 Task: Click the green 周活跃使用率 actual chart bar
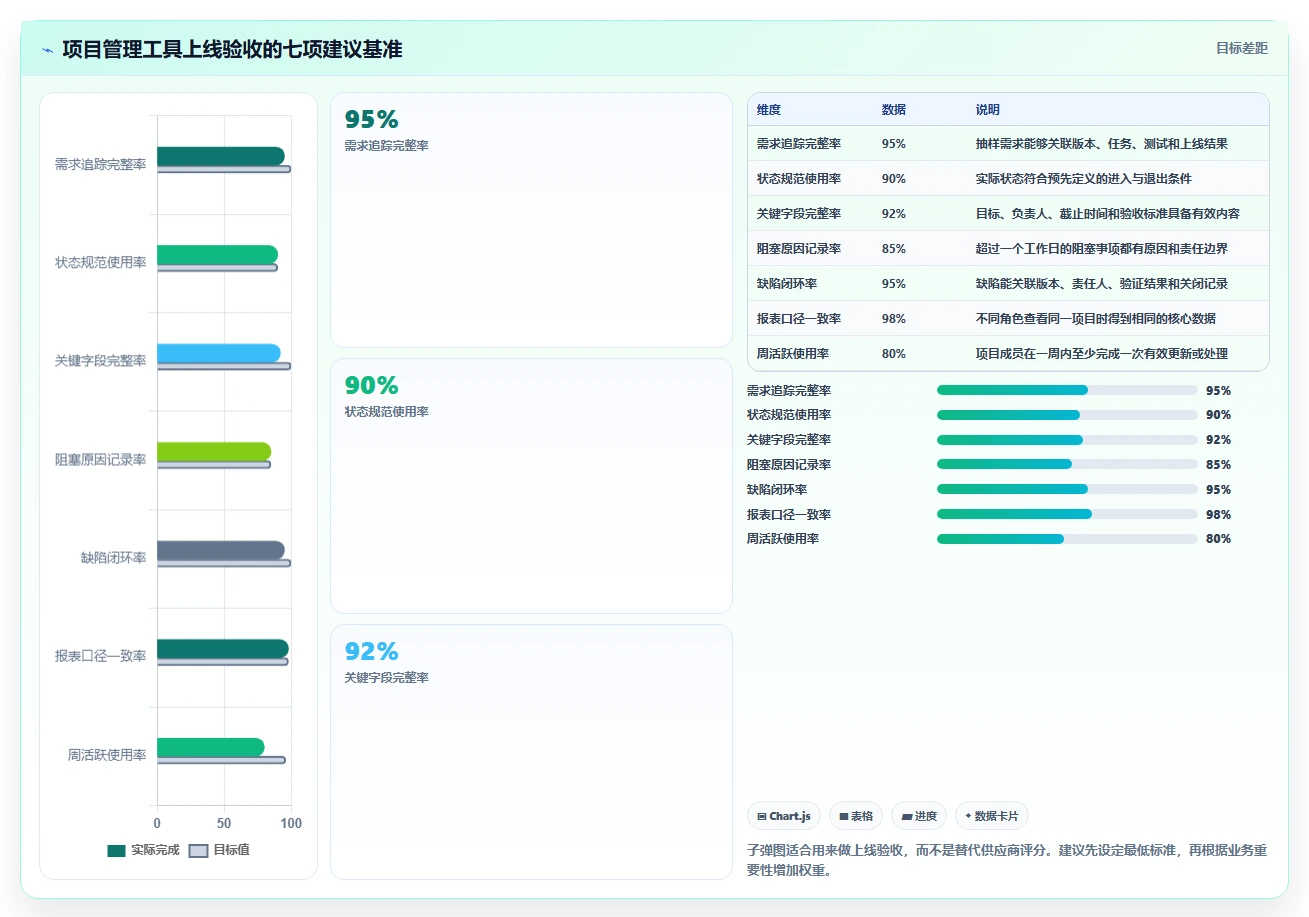211,747
